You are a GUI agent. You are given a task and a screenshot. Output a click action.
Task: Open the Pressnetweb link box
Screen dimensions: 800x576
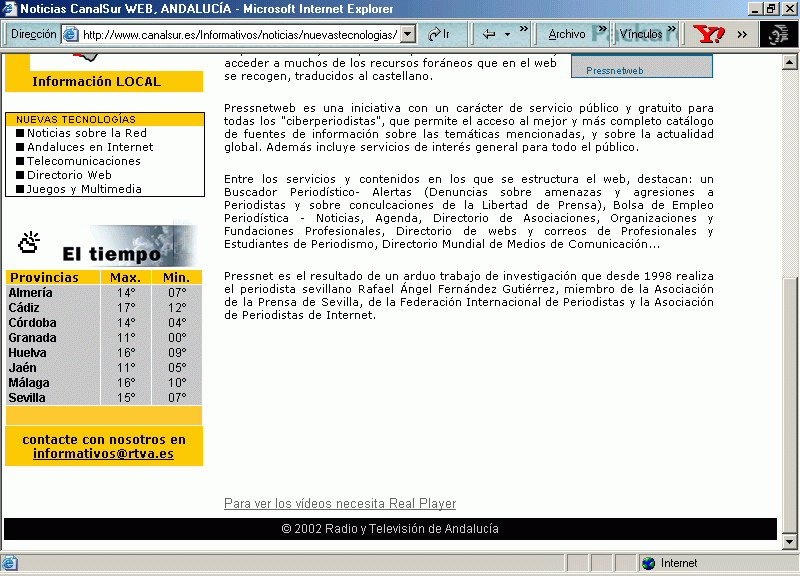(641, 66)
